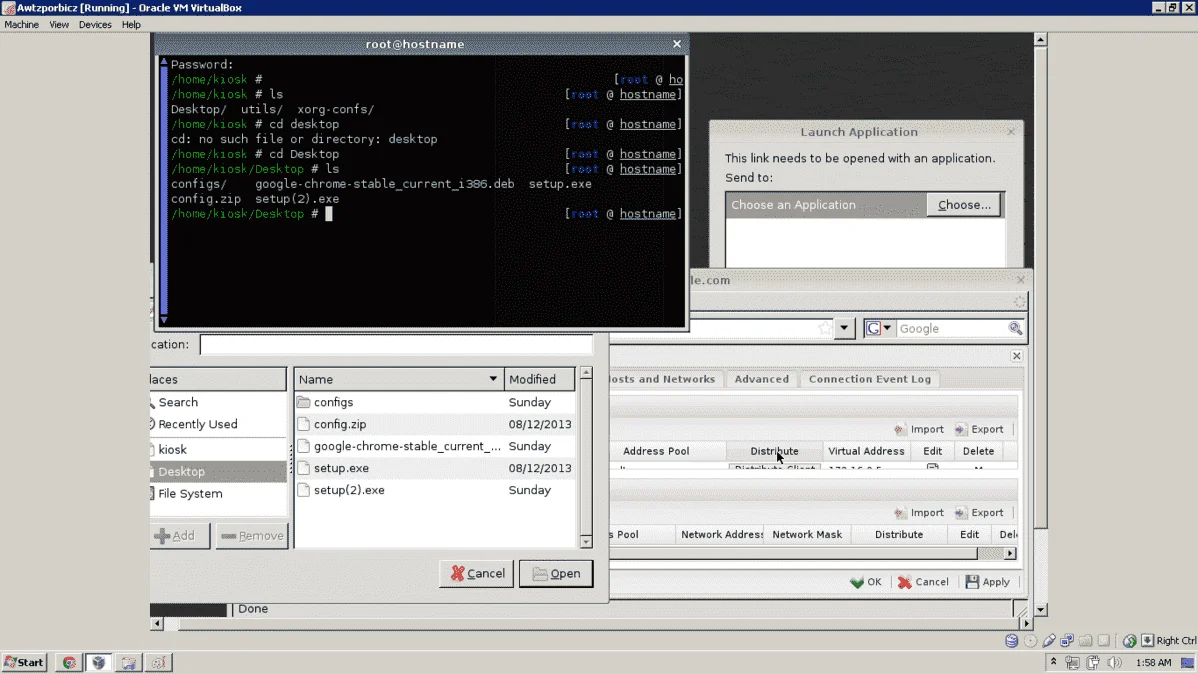
Task: Open the Paint taskbar button
Action: pos(158,663)
